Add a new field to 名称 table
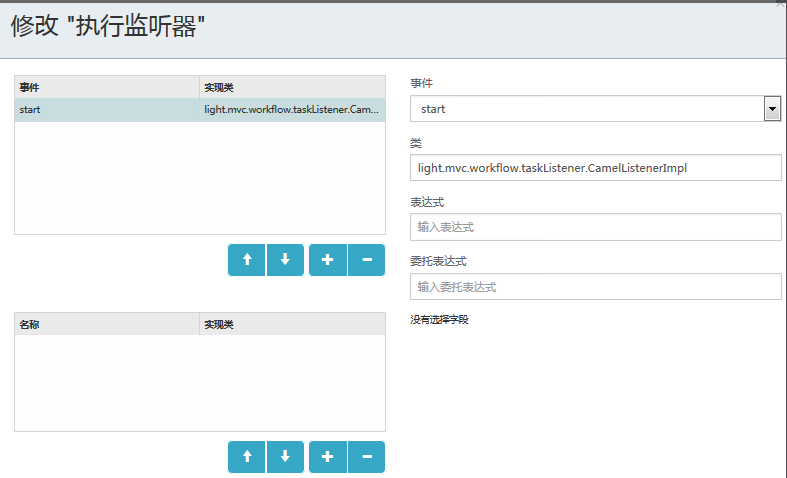This screenshot has height=478, width=787. tap(328, 457)
